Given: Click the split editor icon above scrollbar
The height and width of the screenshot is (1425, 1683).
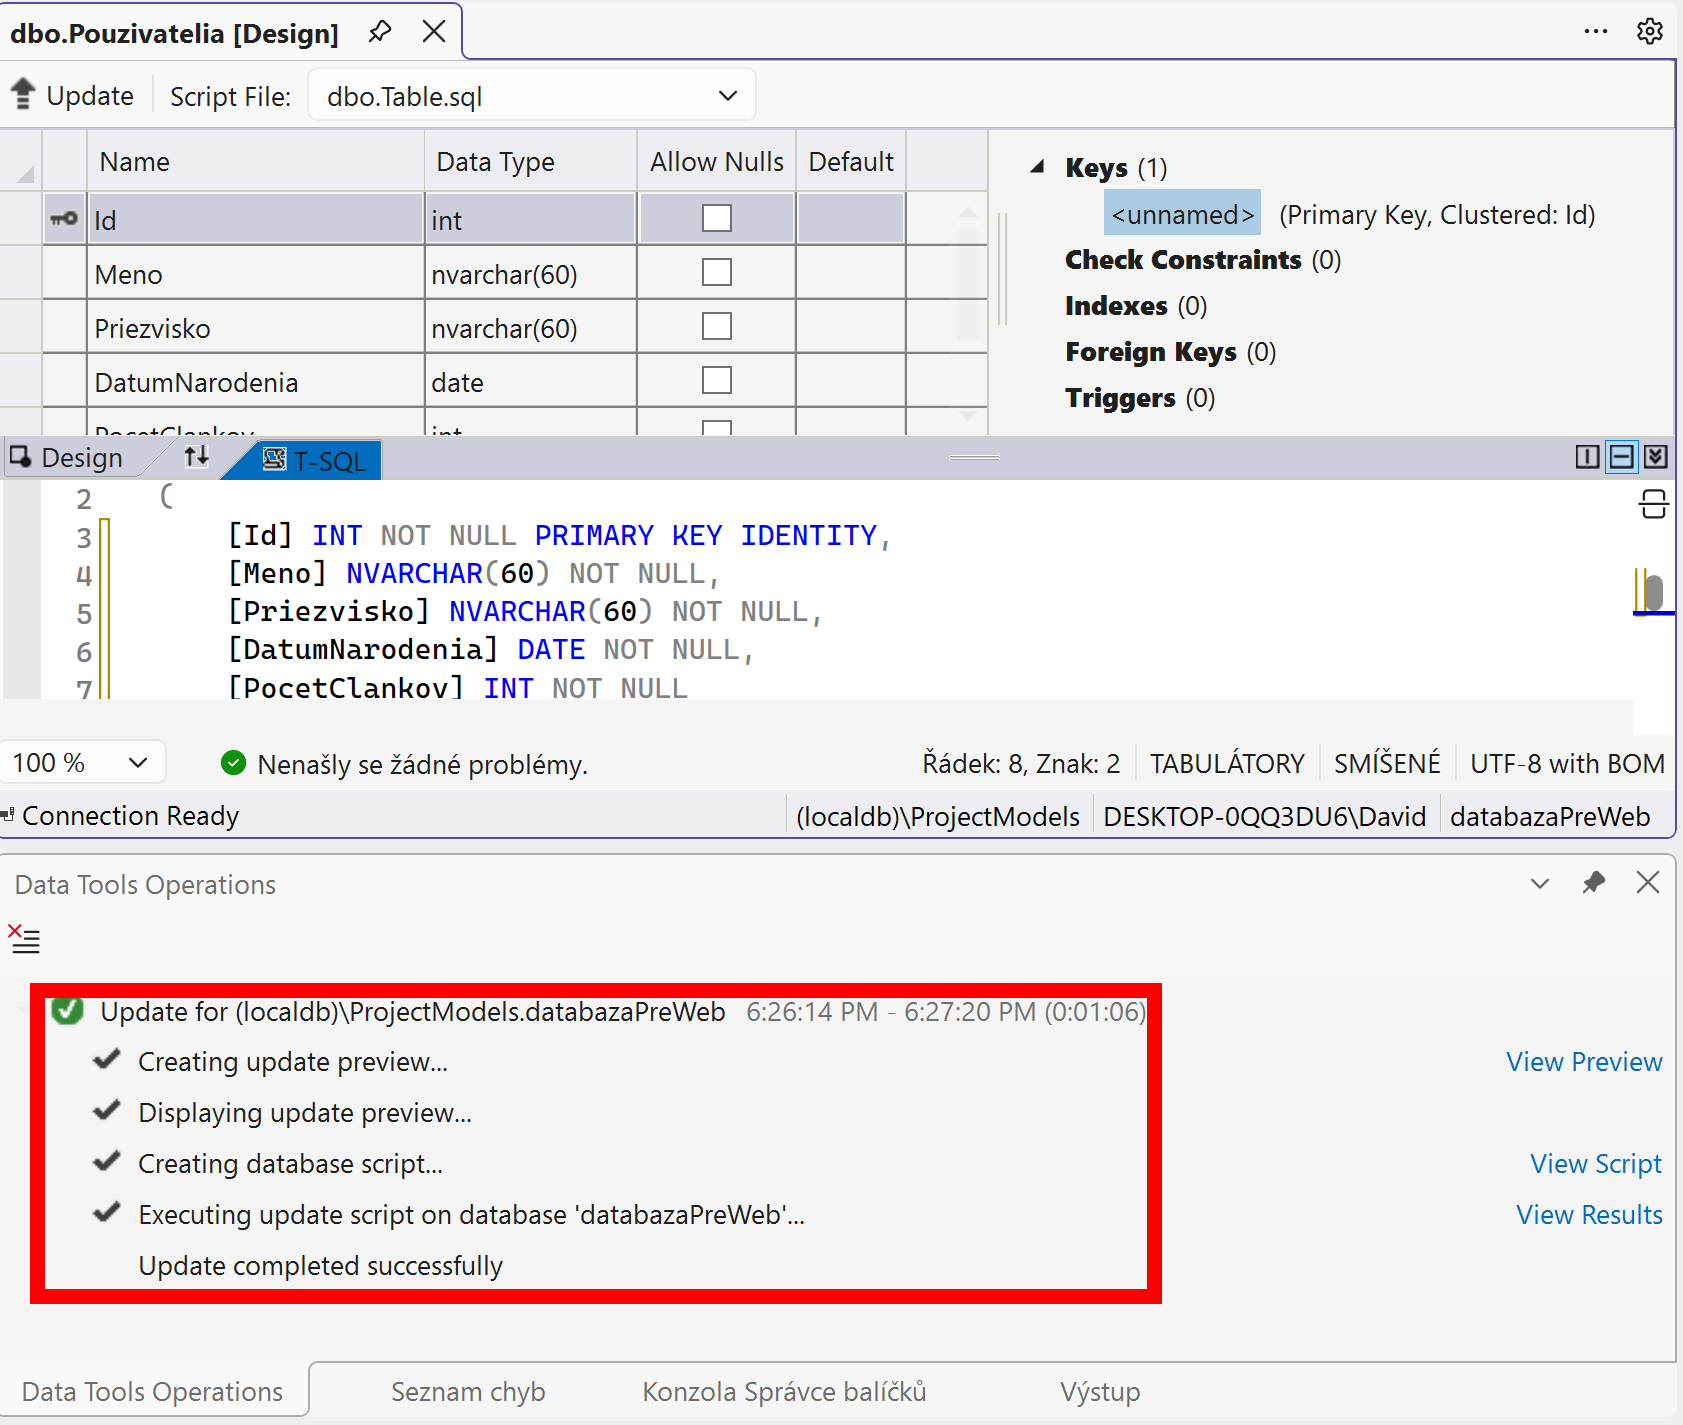Looking at the screenshot, I should pos(1653,503).
